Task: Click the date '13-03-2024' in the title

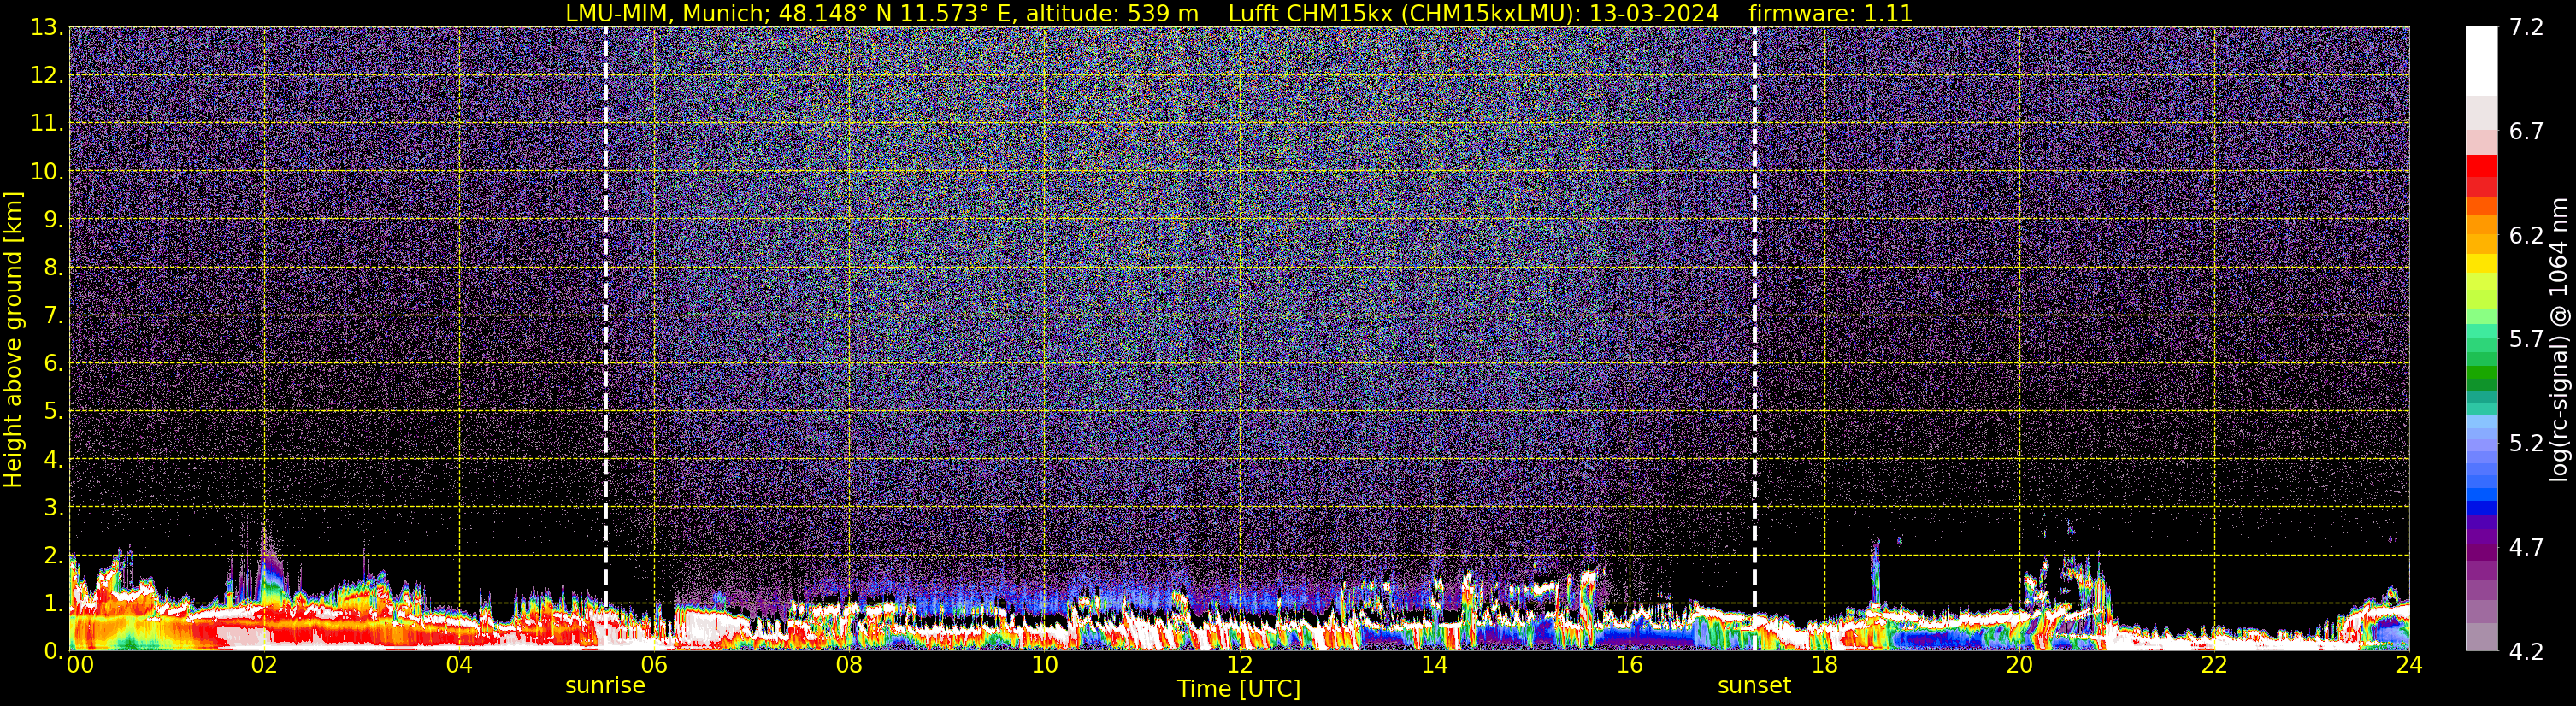Action: point(1654,14)
